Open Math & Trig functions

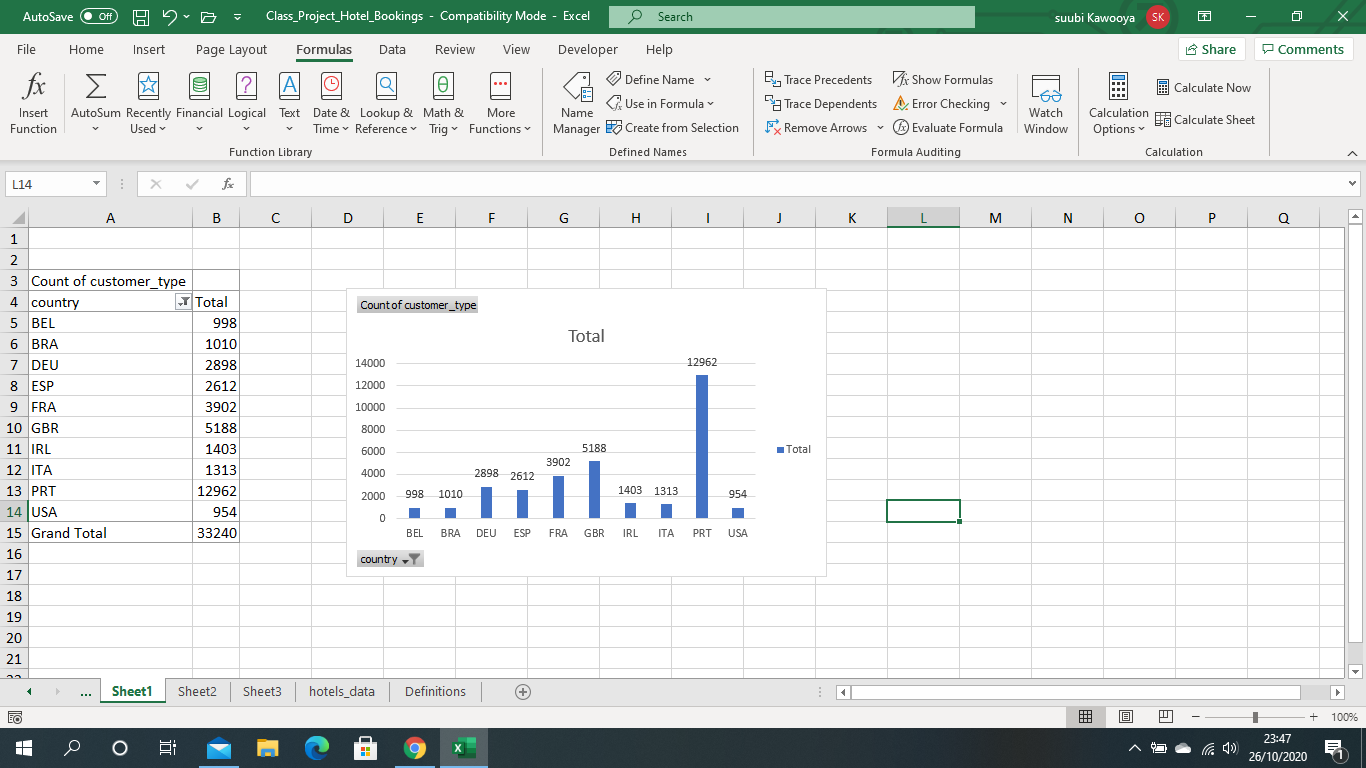point(443,104)
